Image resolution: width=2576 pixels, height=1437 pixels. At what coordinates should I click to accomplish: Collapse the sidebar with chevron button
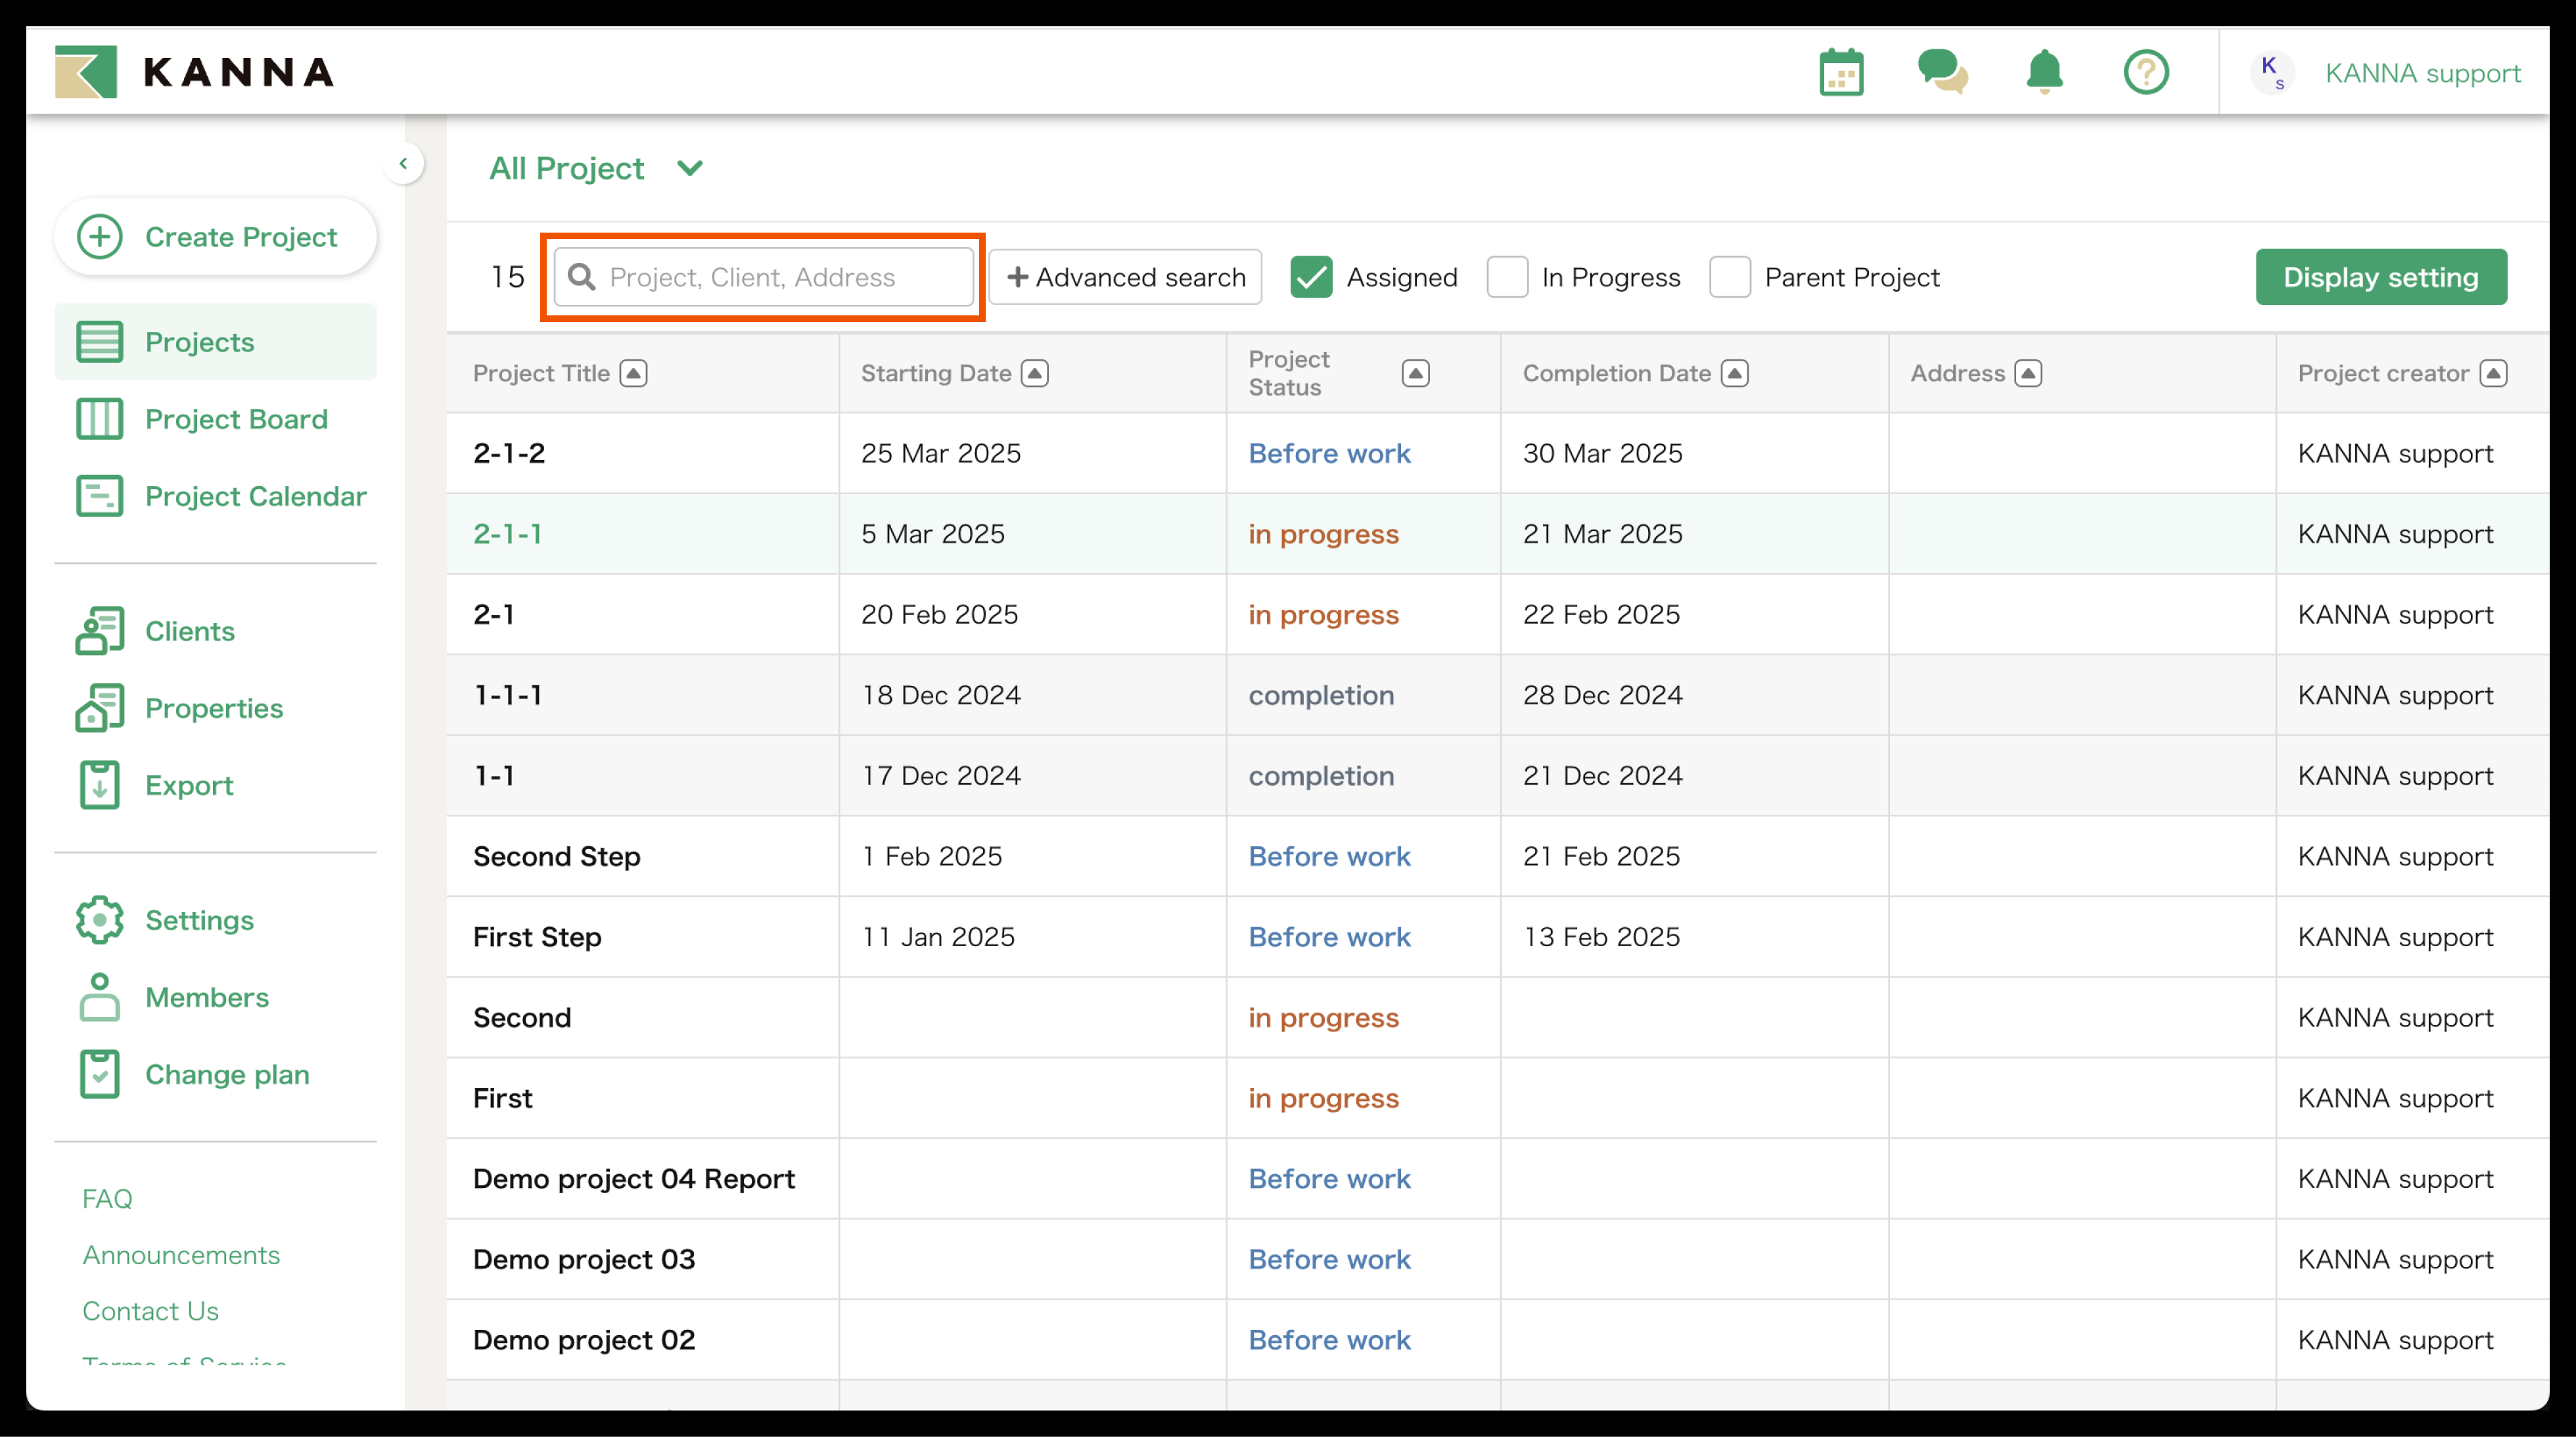pos(403,163)
